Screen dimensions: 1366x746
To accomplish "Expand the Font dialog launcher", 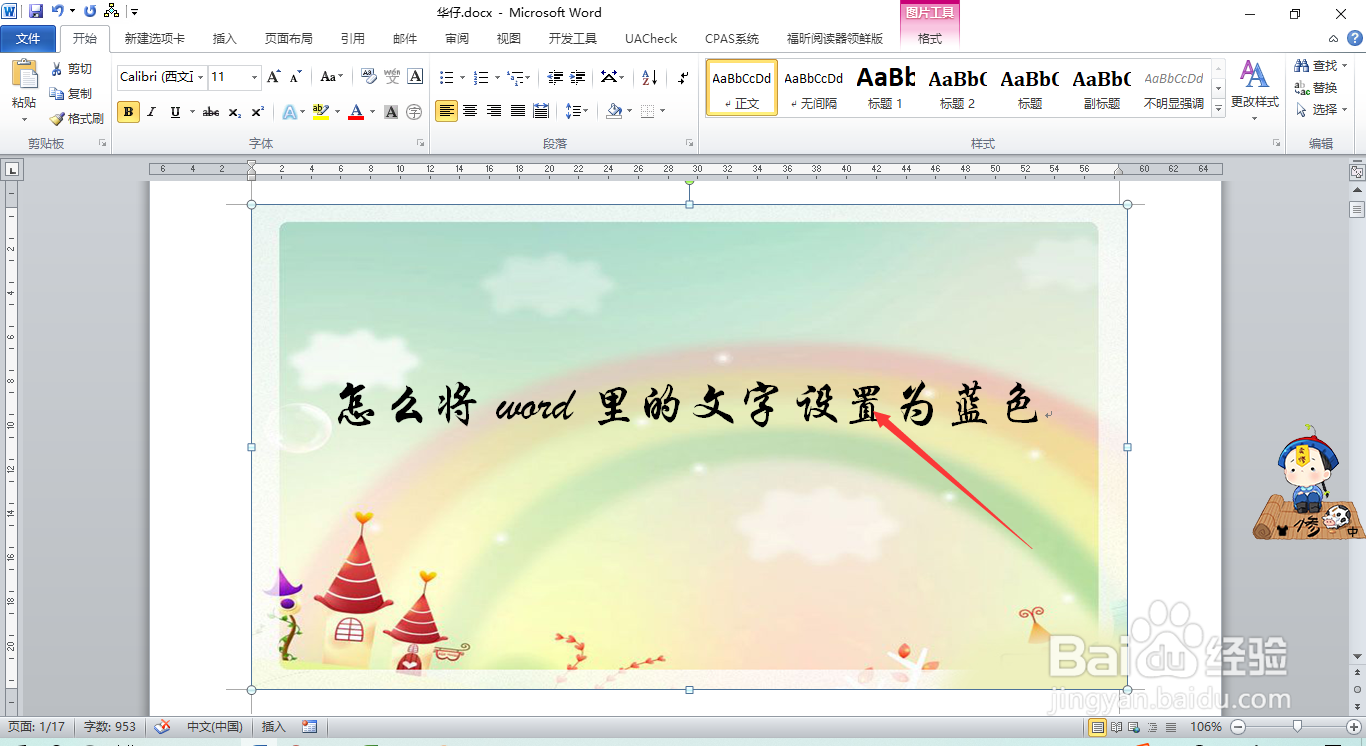I will (x=420, y=144).
